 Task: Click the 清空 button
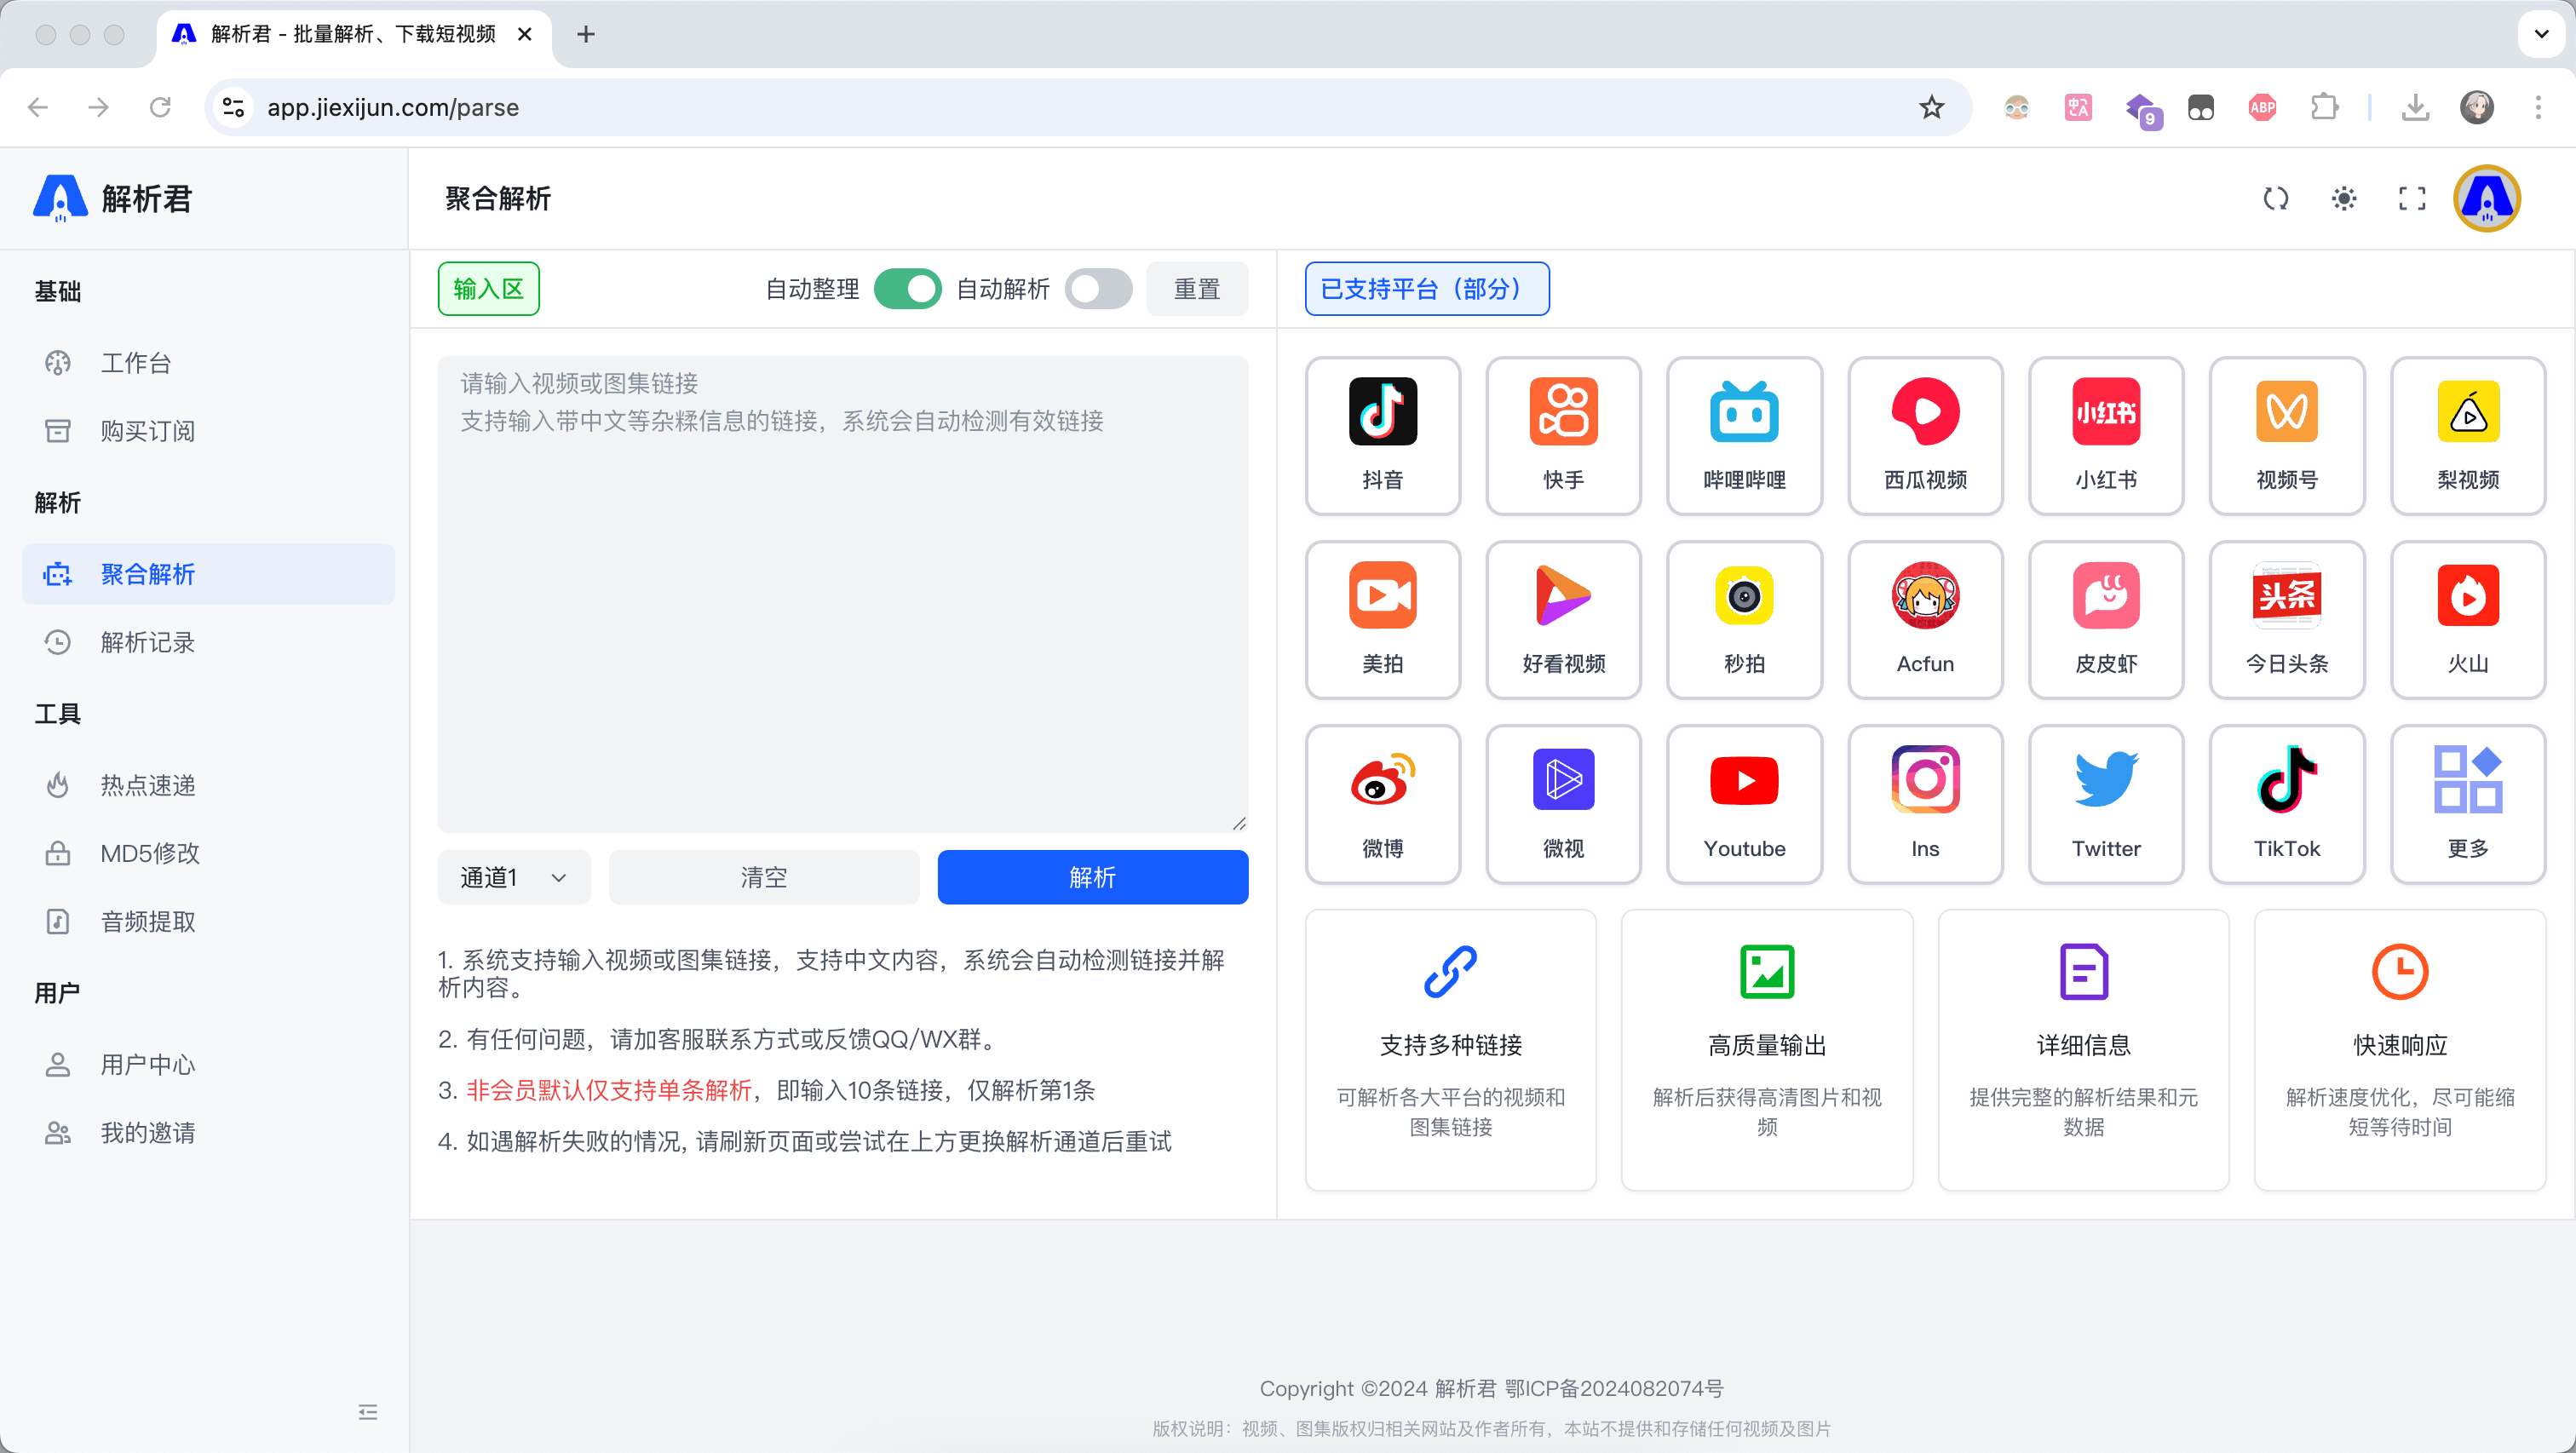(764, 877)
